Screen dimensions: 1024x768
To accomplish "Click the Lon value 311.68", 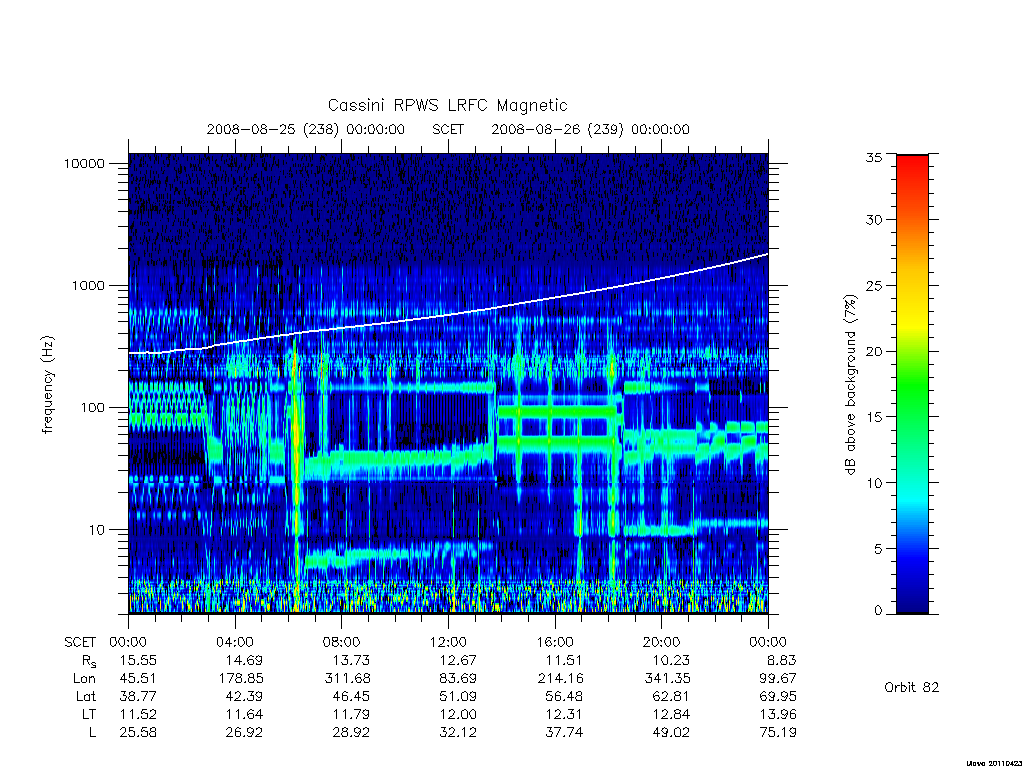I will 347,679.
